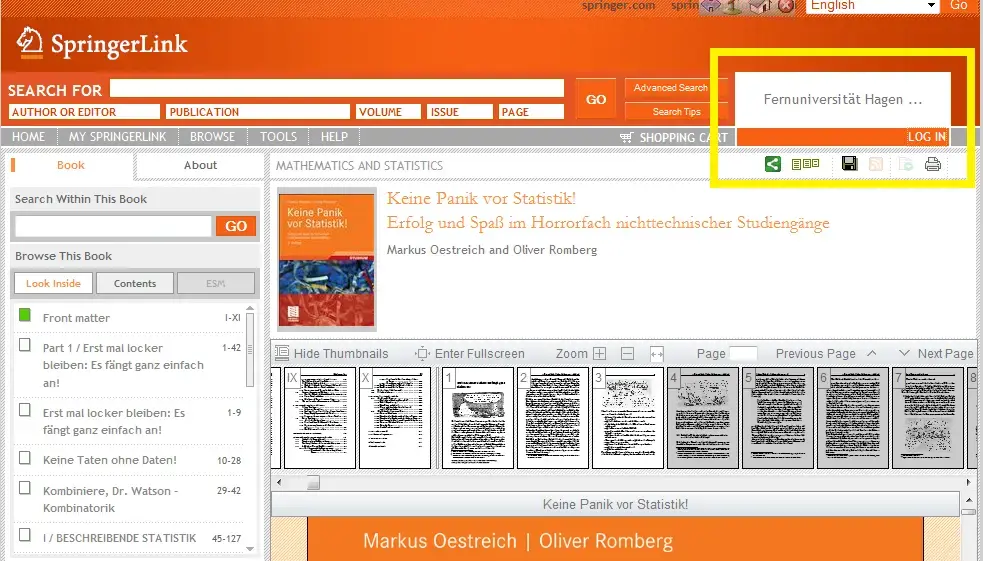Screen dimensions: 983x561
Task: Click the Previous Page up chevron
Action: pyautogui.click(x=871, y=354)
